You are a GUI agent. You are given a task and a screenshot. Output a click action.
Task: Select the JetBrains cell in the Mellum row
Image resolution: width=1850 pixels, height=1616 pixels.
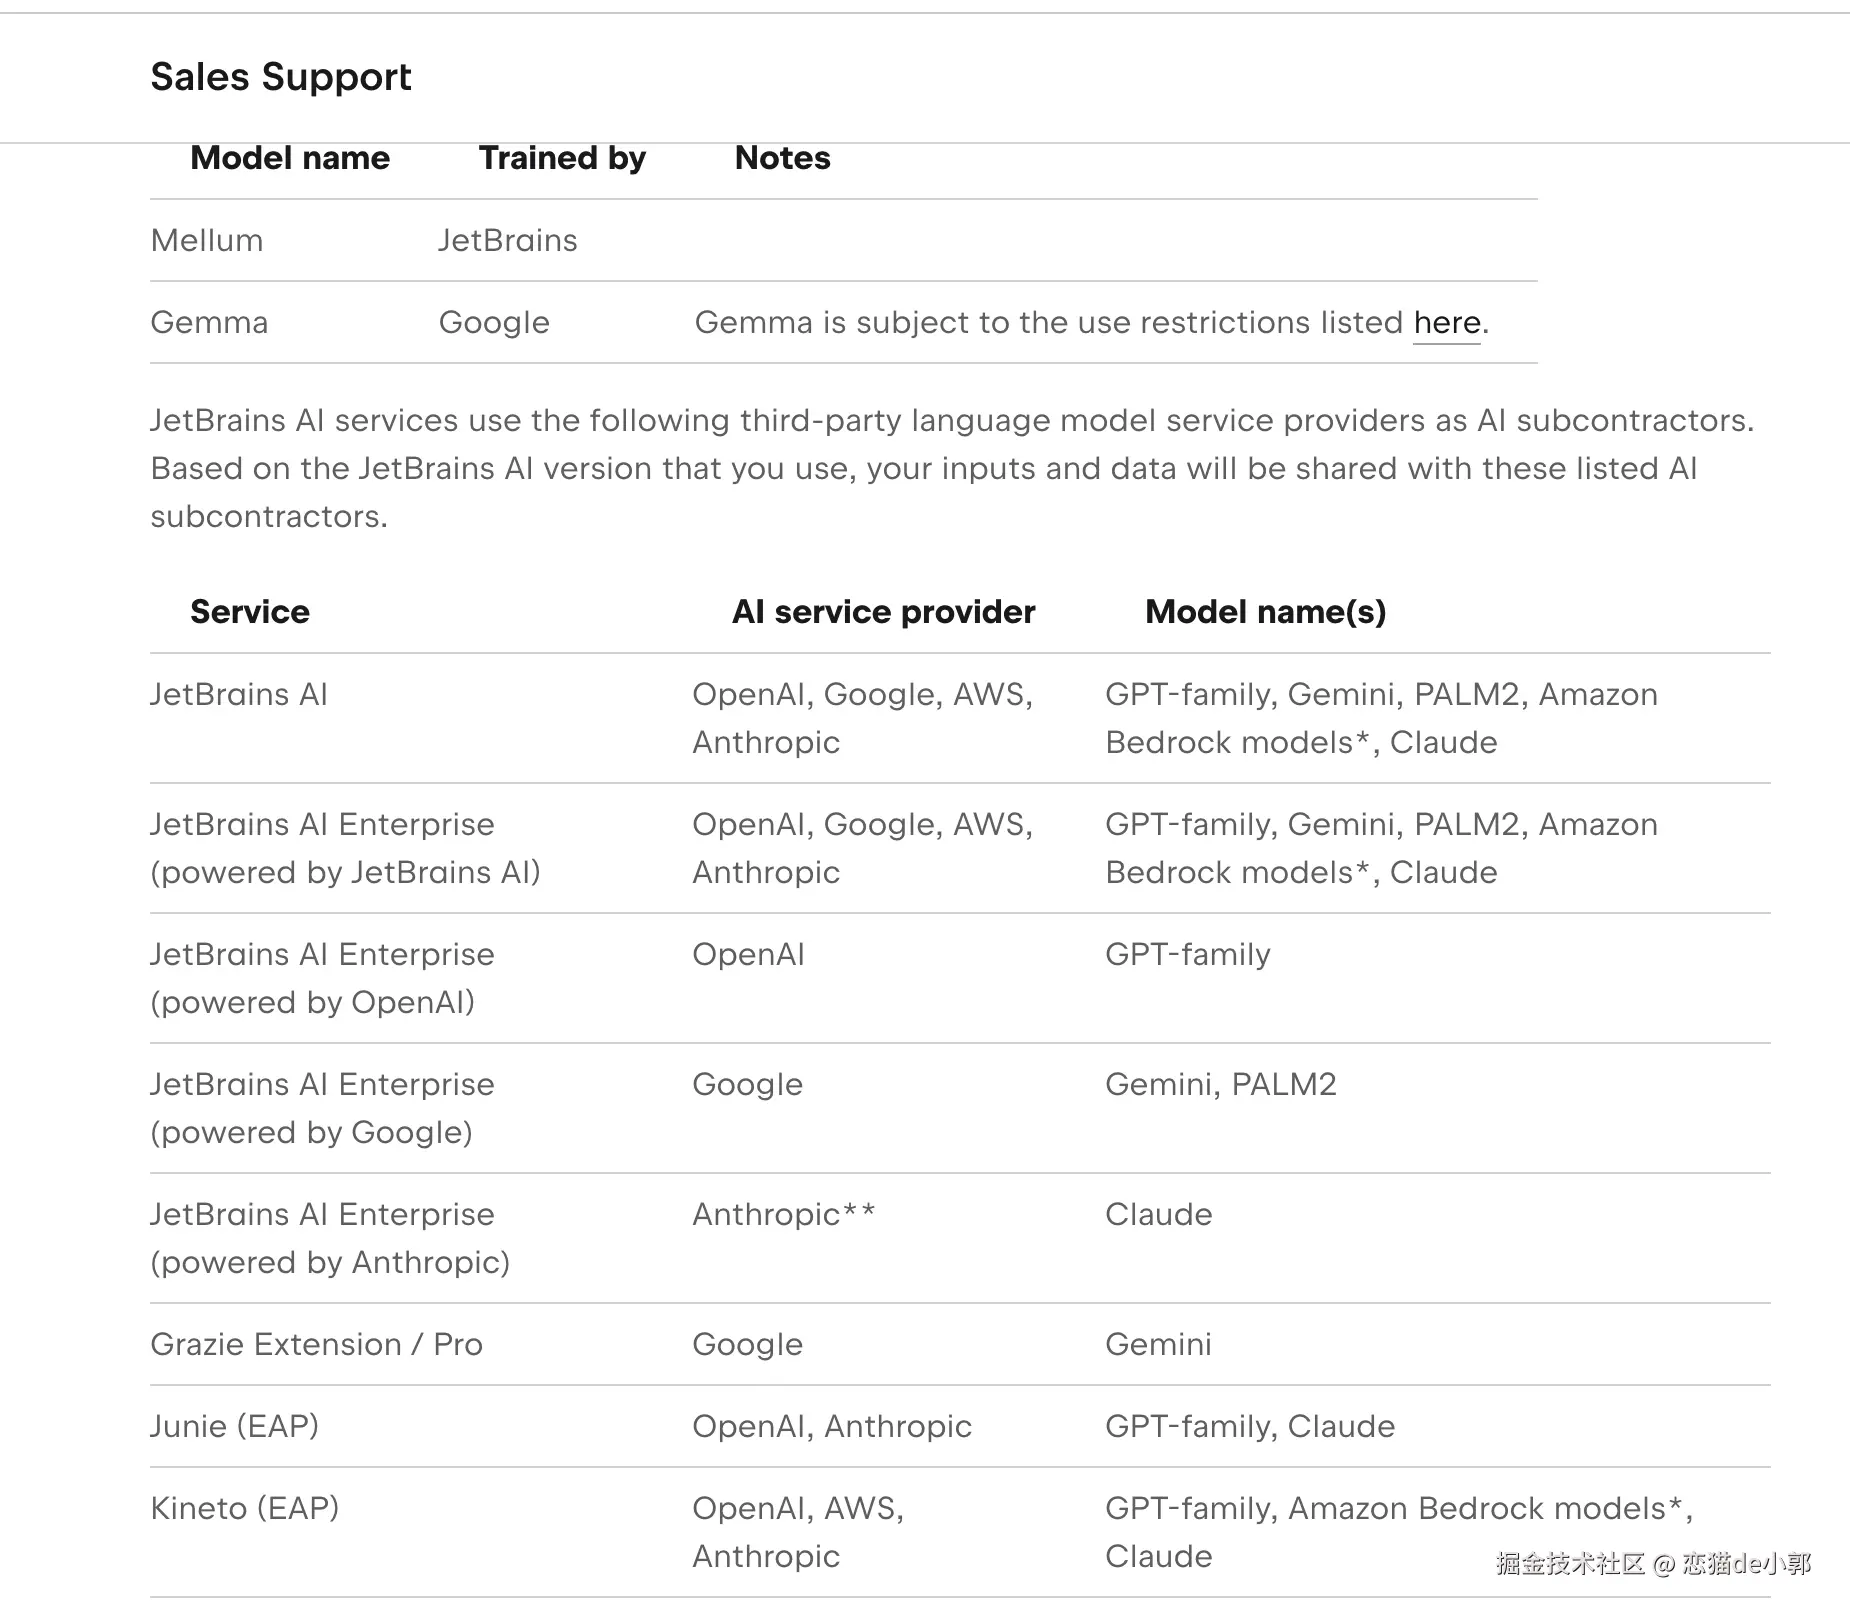tap(507, 241)
